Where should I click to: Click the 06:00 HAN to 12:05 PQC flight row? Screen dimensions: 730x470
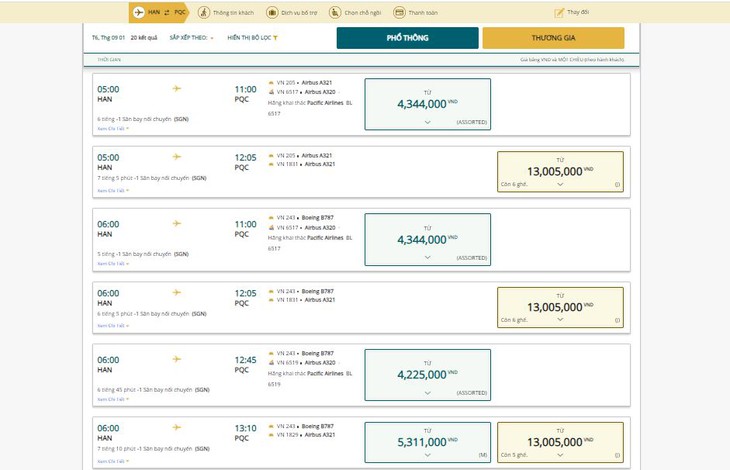click(x=361, y=308)
